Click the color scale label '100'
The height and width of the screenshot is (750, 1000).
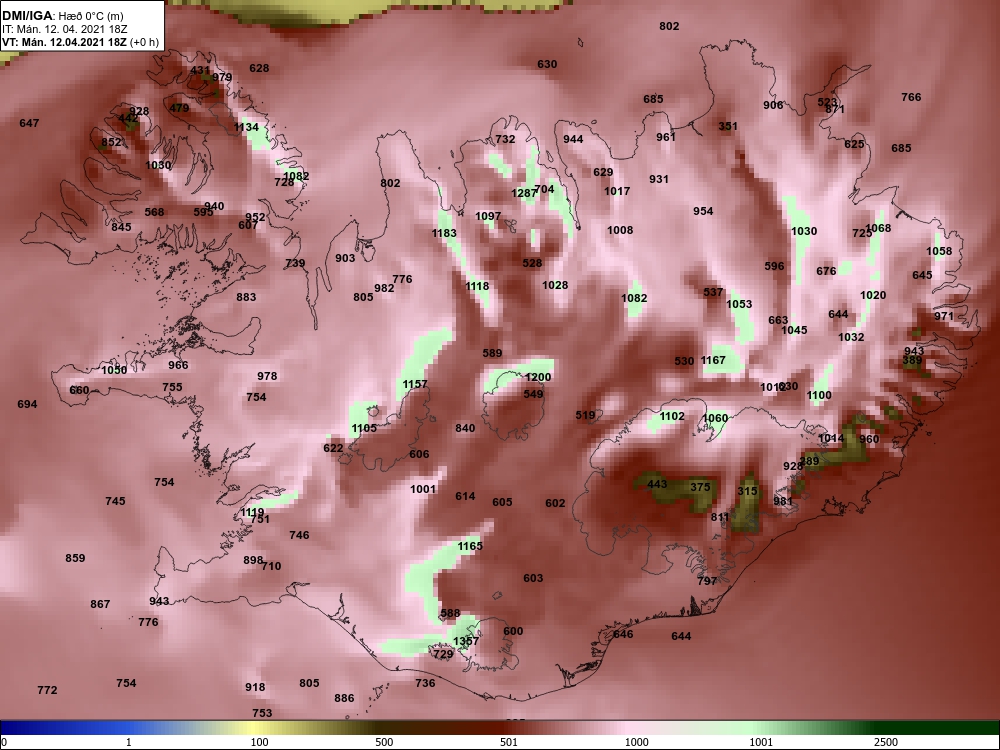click(x=259, y=742)
